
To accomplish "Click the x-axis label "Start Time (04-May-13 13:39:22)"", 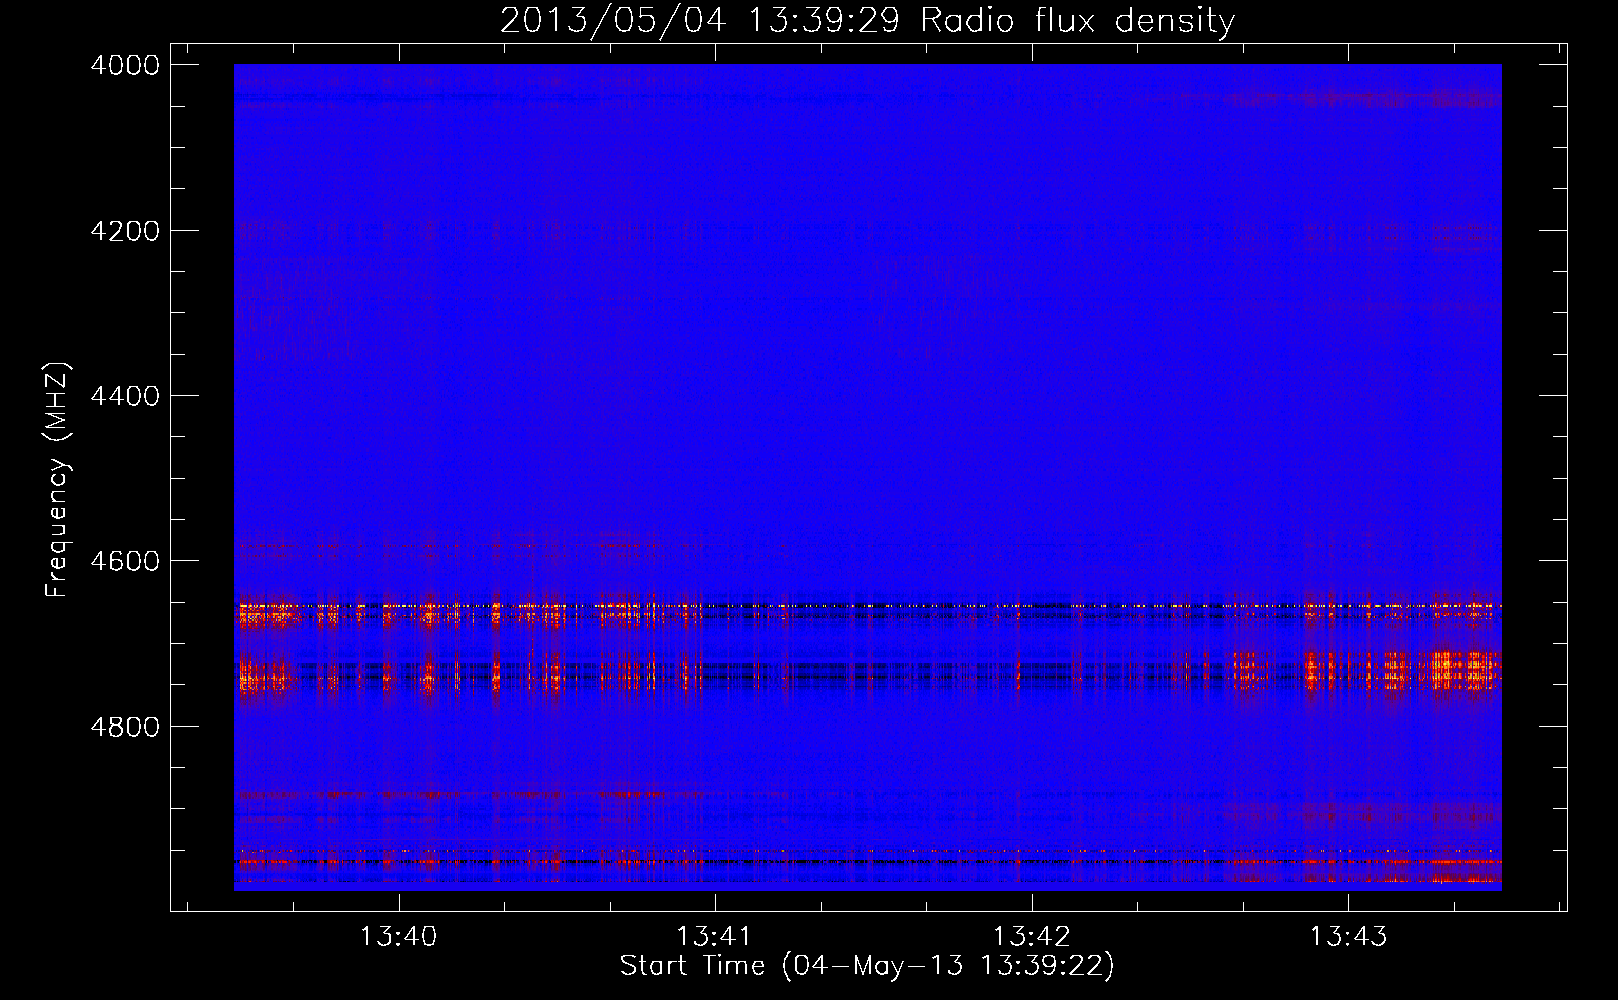I will coord(867,966).
